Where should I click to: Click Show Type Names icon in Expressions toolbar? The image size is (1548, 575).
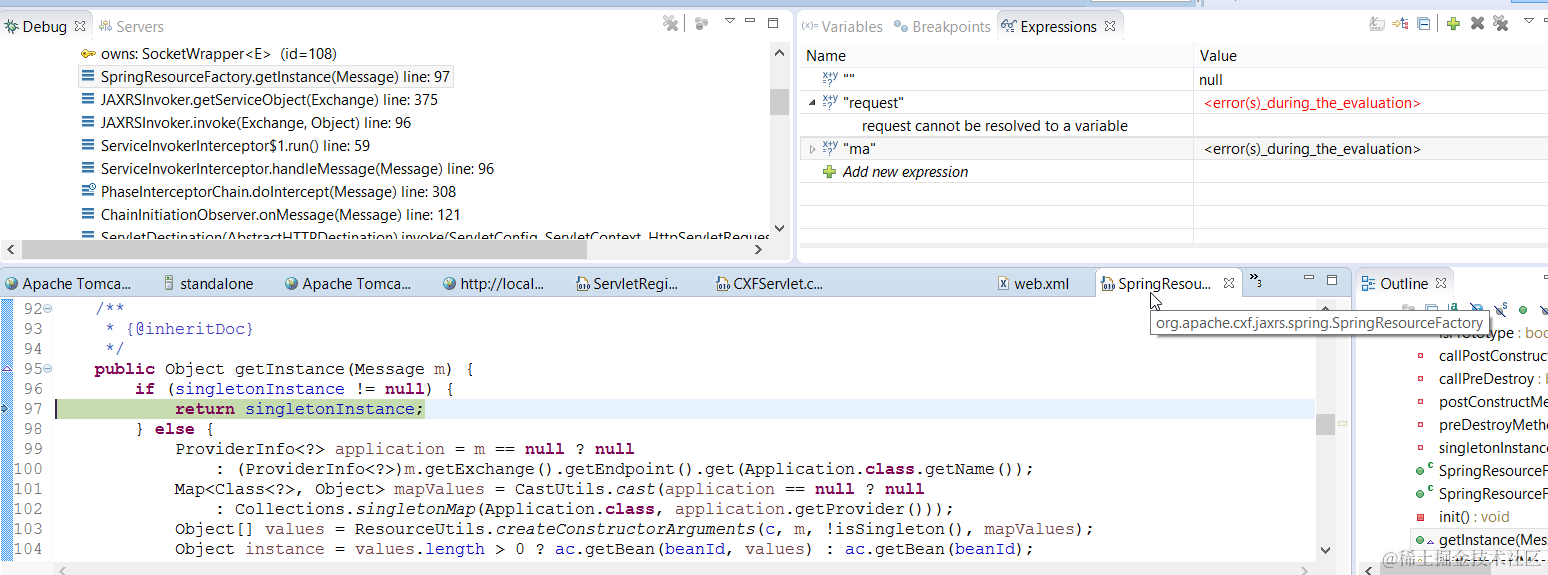pos(1377,23)
